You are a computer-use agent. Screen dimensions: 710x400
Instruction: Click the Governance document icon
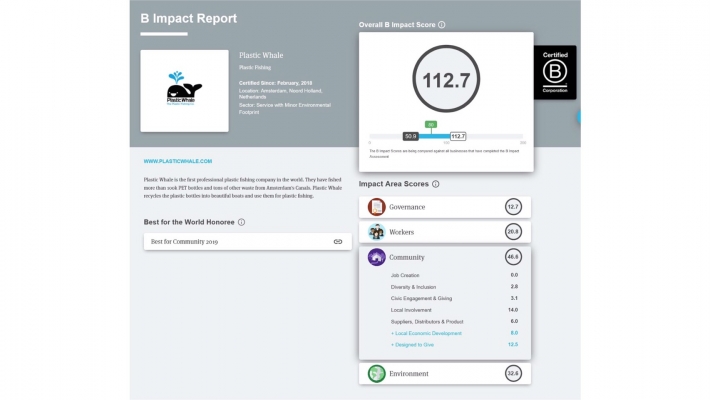tap(377, 207)
